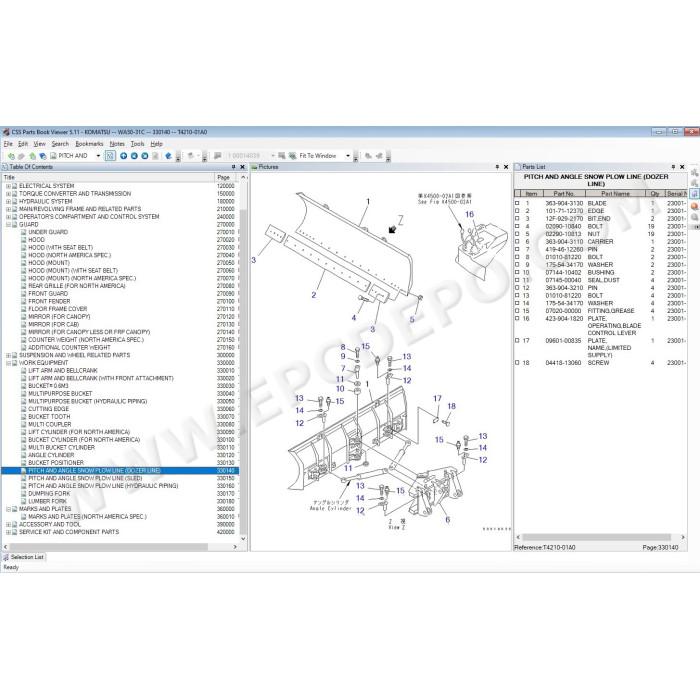700x700 pixels.
Task: Open the File menu
Action: [8, 144]
